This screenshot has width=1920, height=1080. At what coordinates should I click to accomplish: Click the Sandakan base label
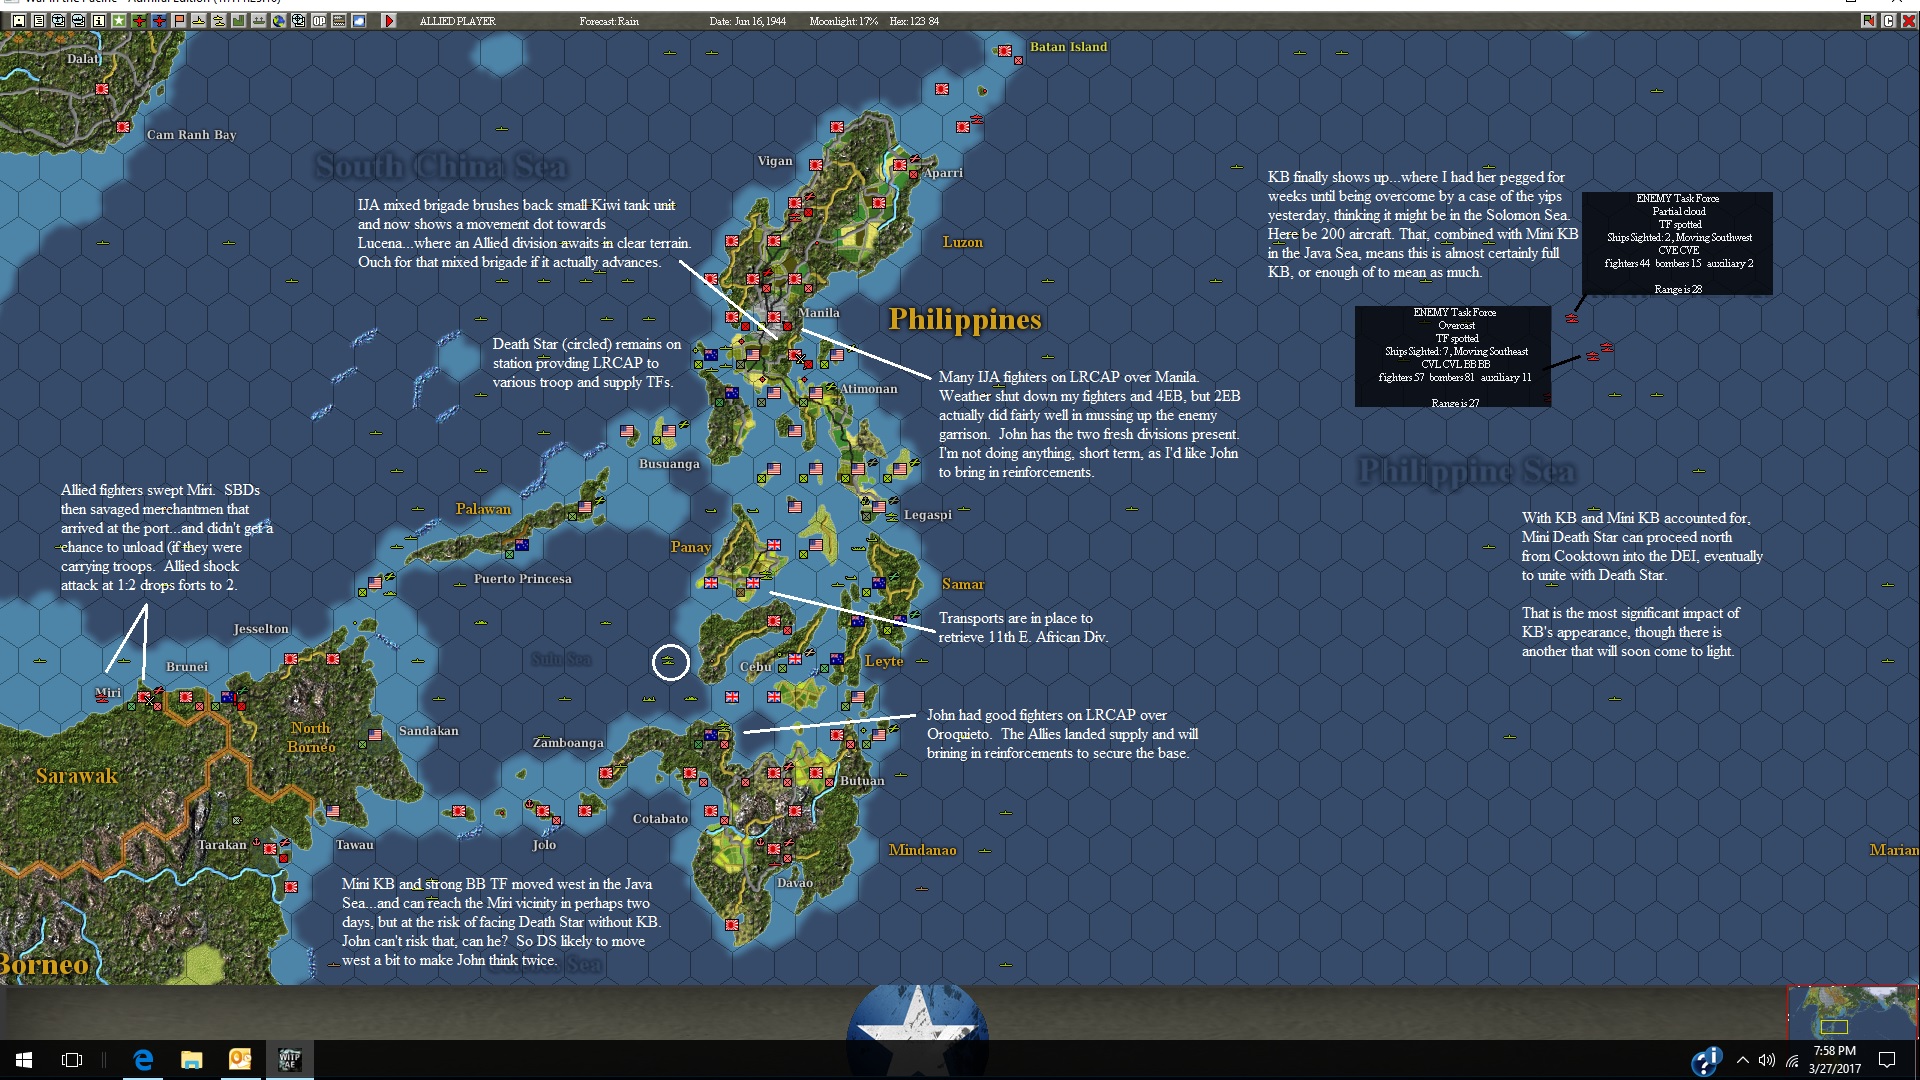pyautogui.click(x=429, y=731)
